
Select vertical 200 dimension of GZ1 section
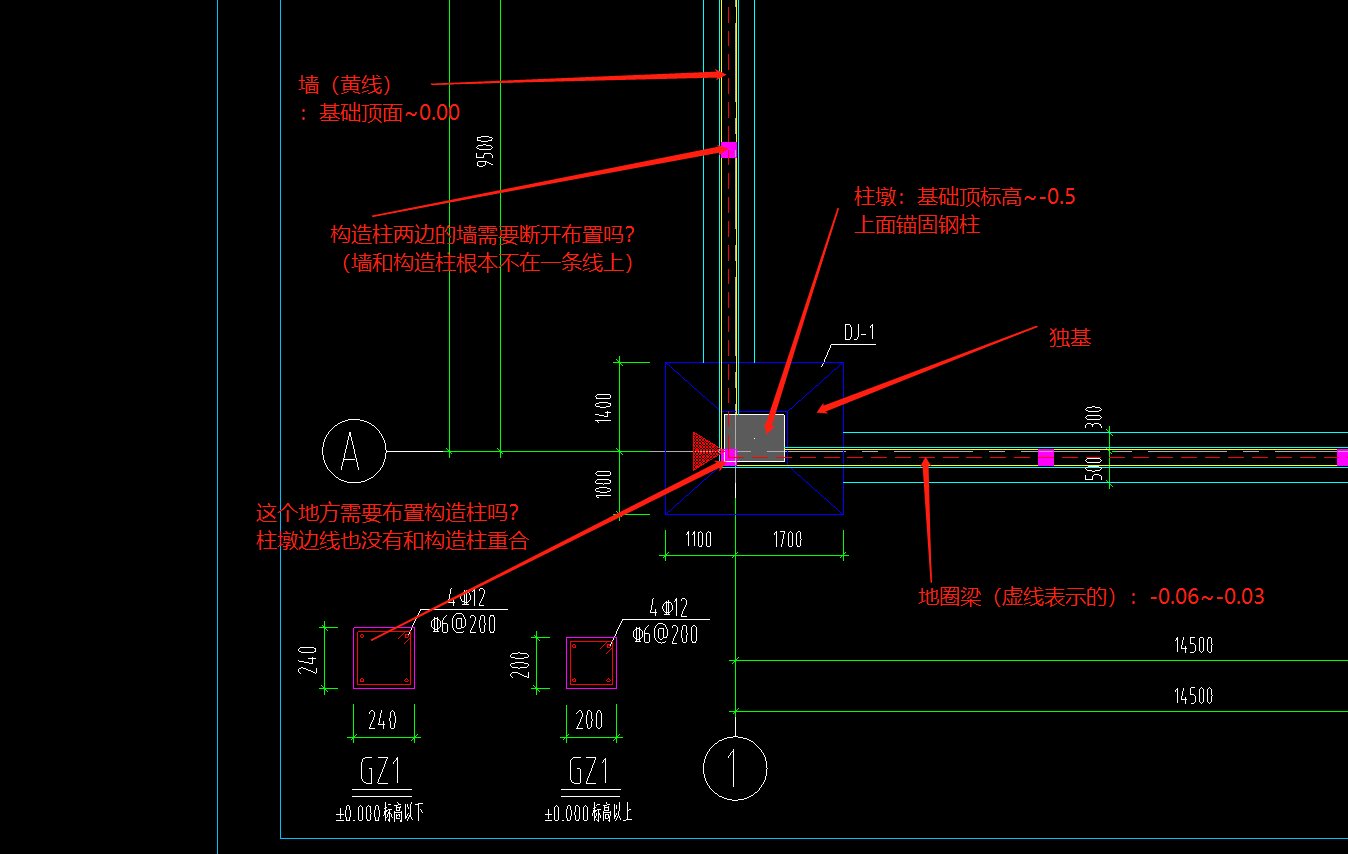point(520,663)
